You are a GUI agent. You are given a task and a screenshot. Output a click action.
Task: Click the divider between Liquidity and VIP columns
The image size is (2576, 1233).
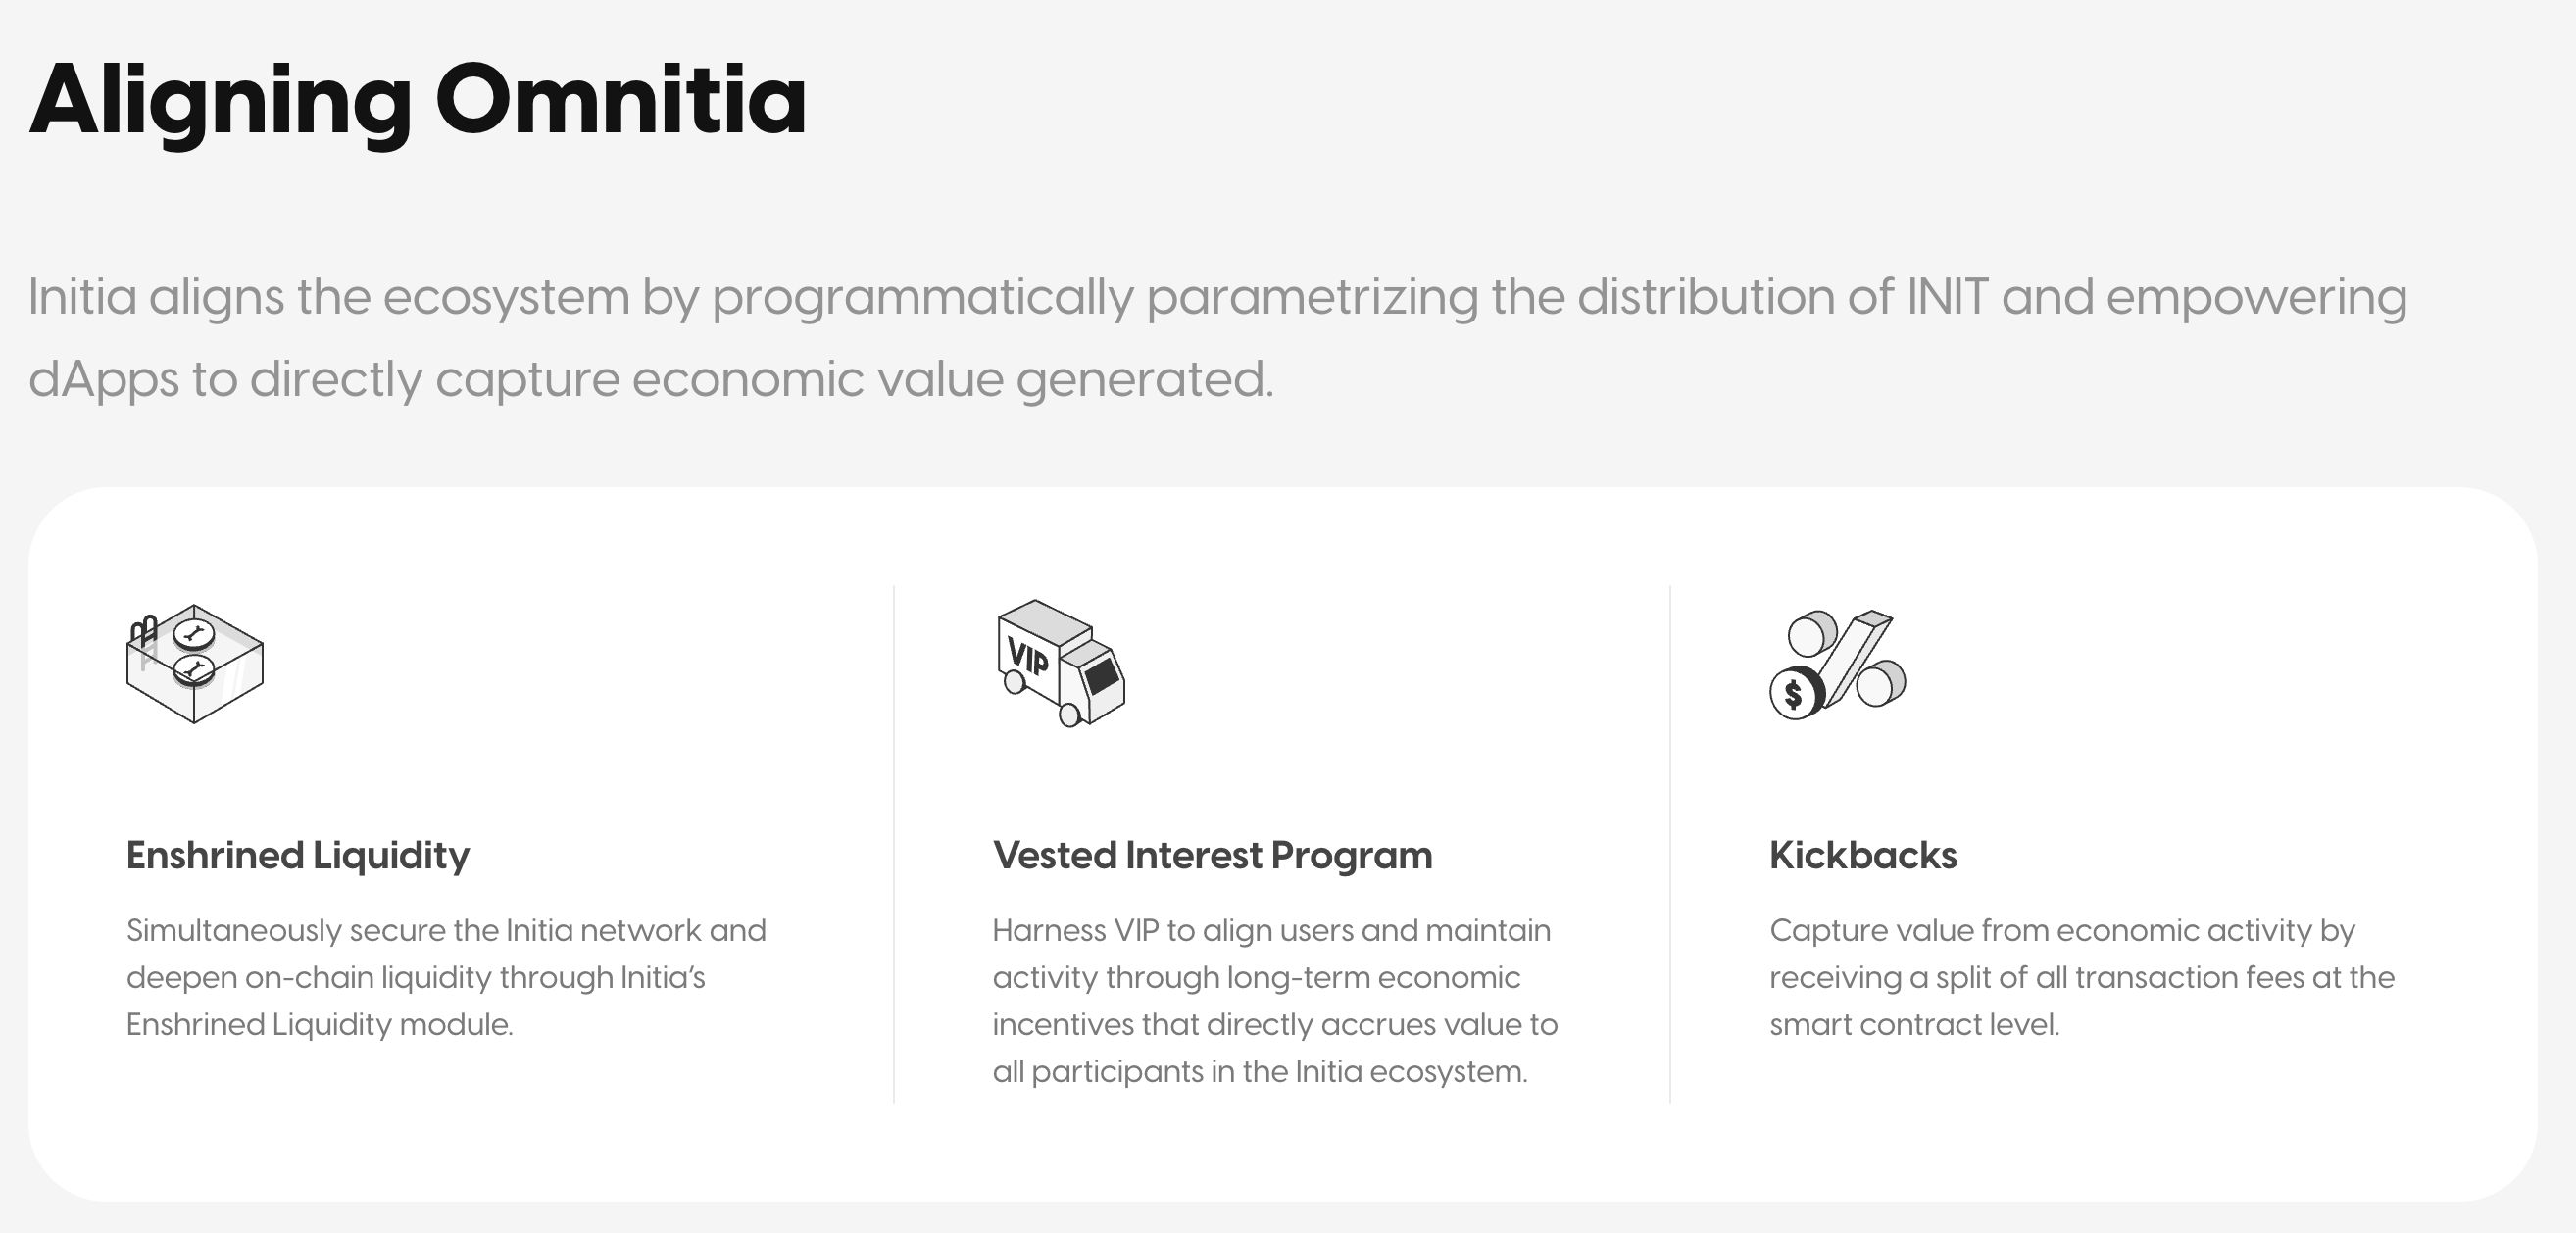[894, 843]
